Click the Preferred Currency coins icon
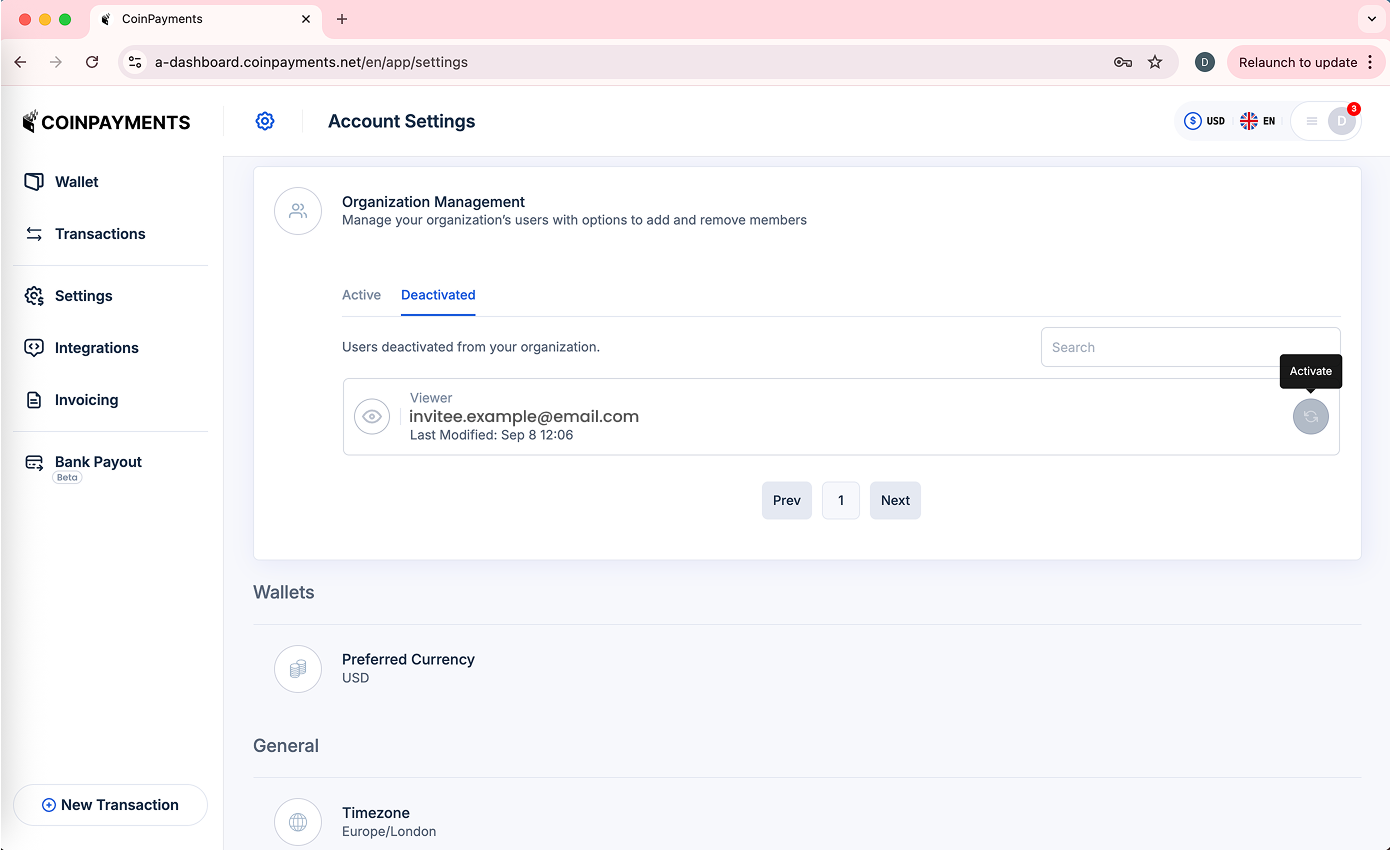Viewport: 1391px width, 850px height. coord(298,669)
